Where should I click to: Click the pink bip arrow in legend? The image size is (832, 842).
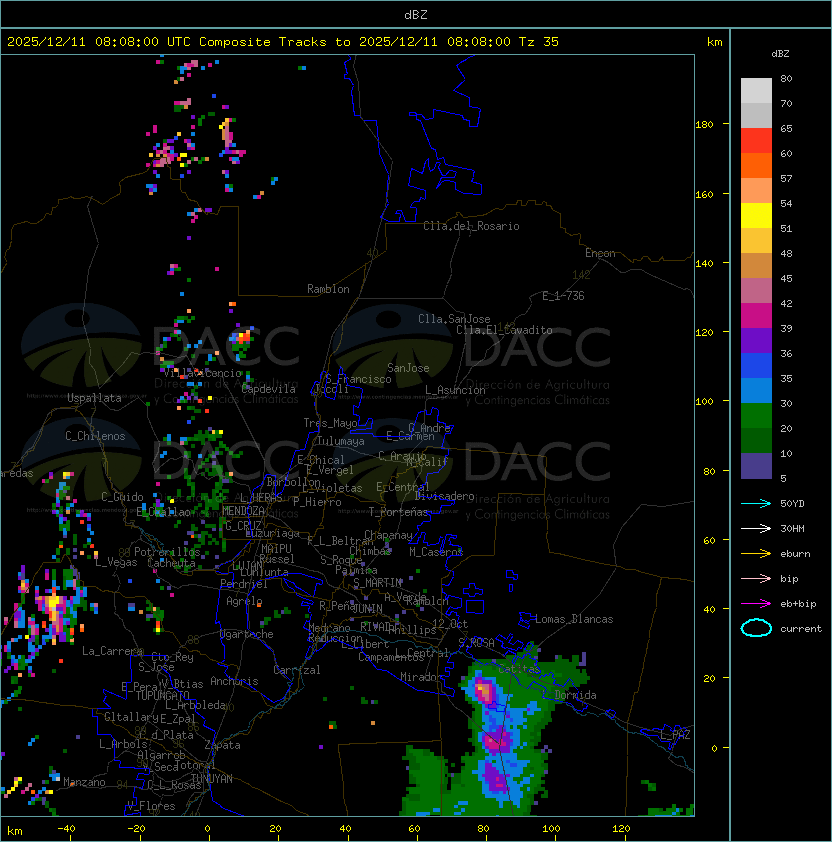tap(756, 578)
